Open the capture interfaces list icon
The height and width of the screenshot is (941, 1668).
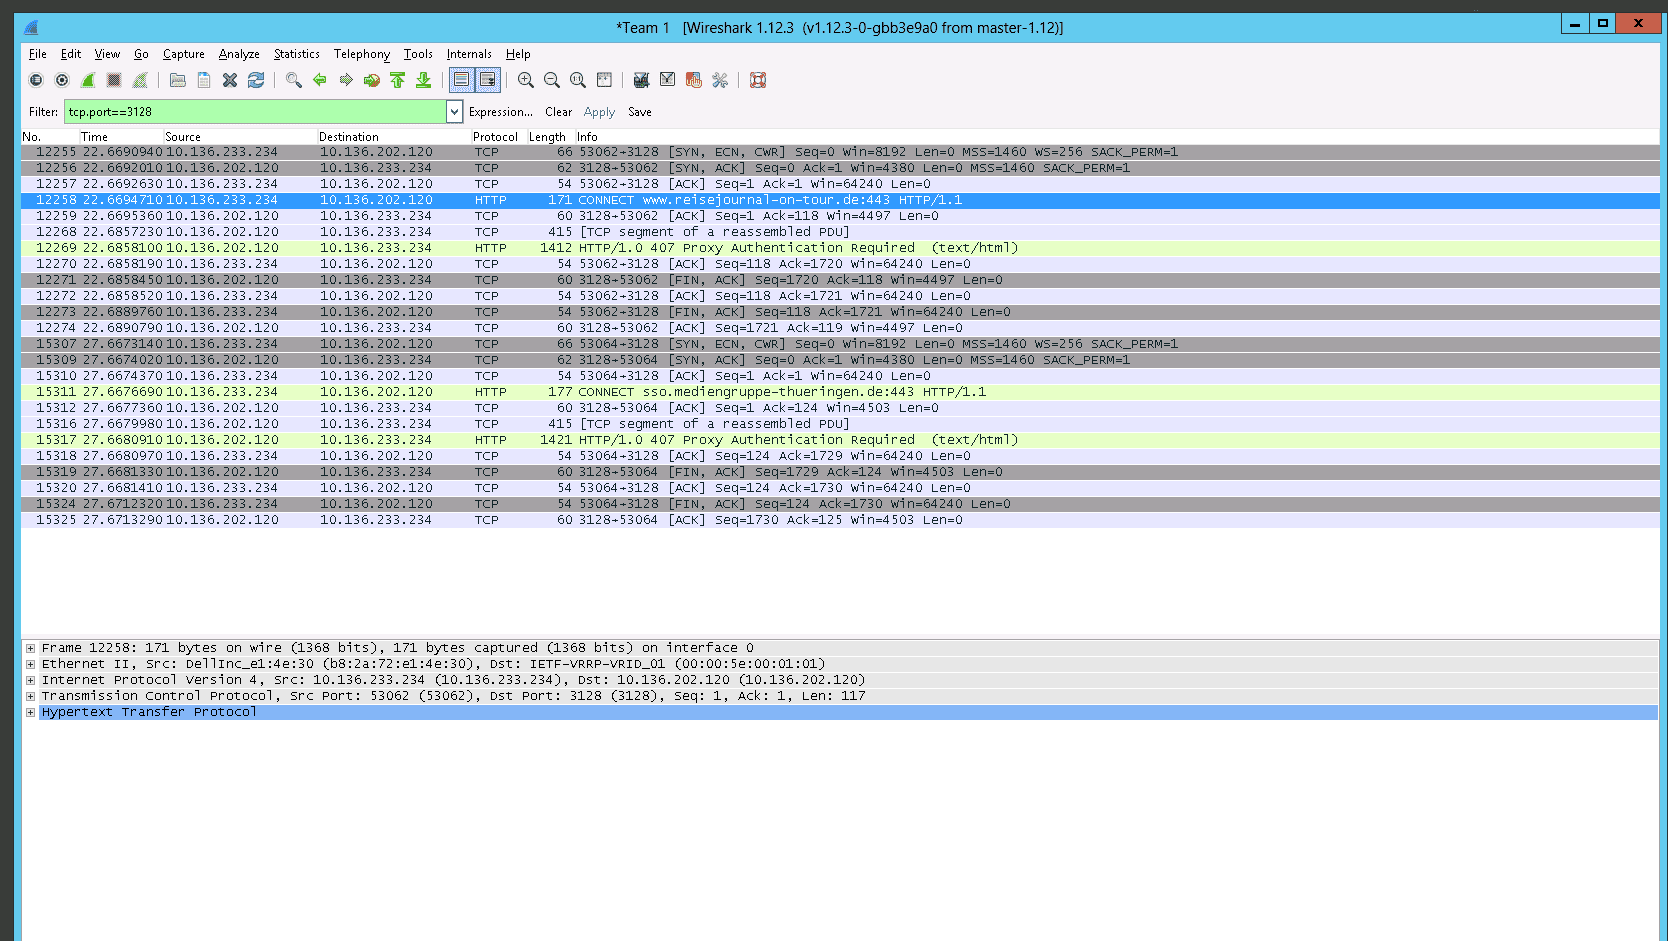[x=36, y=80]
